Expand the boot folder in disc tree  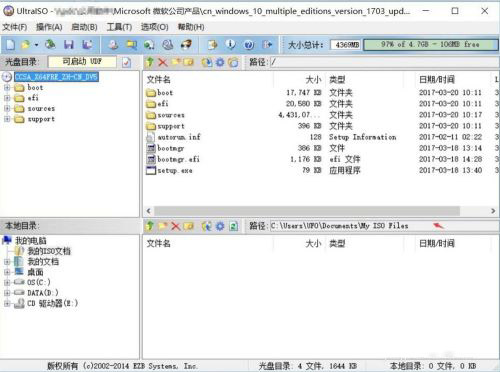tap(7, 88)
